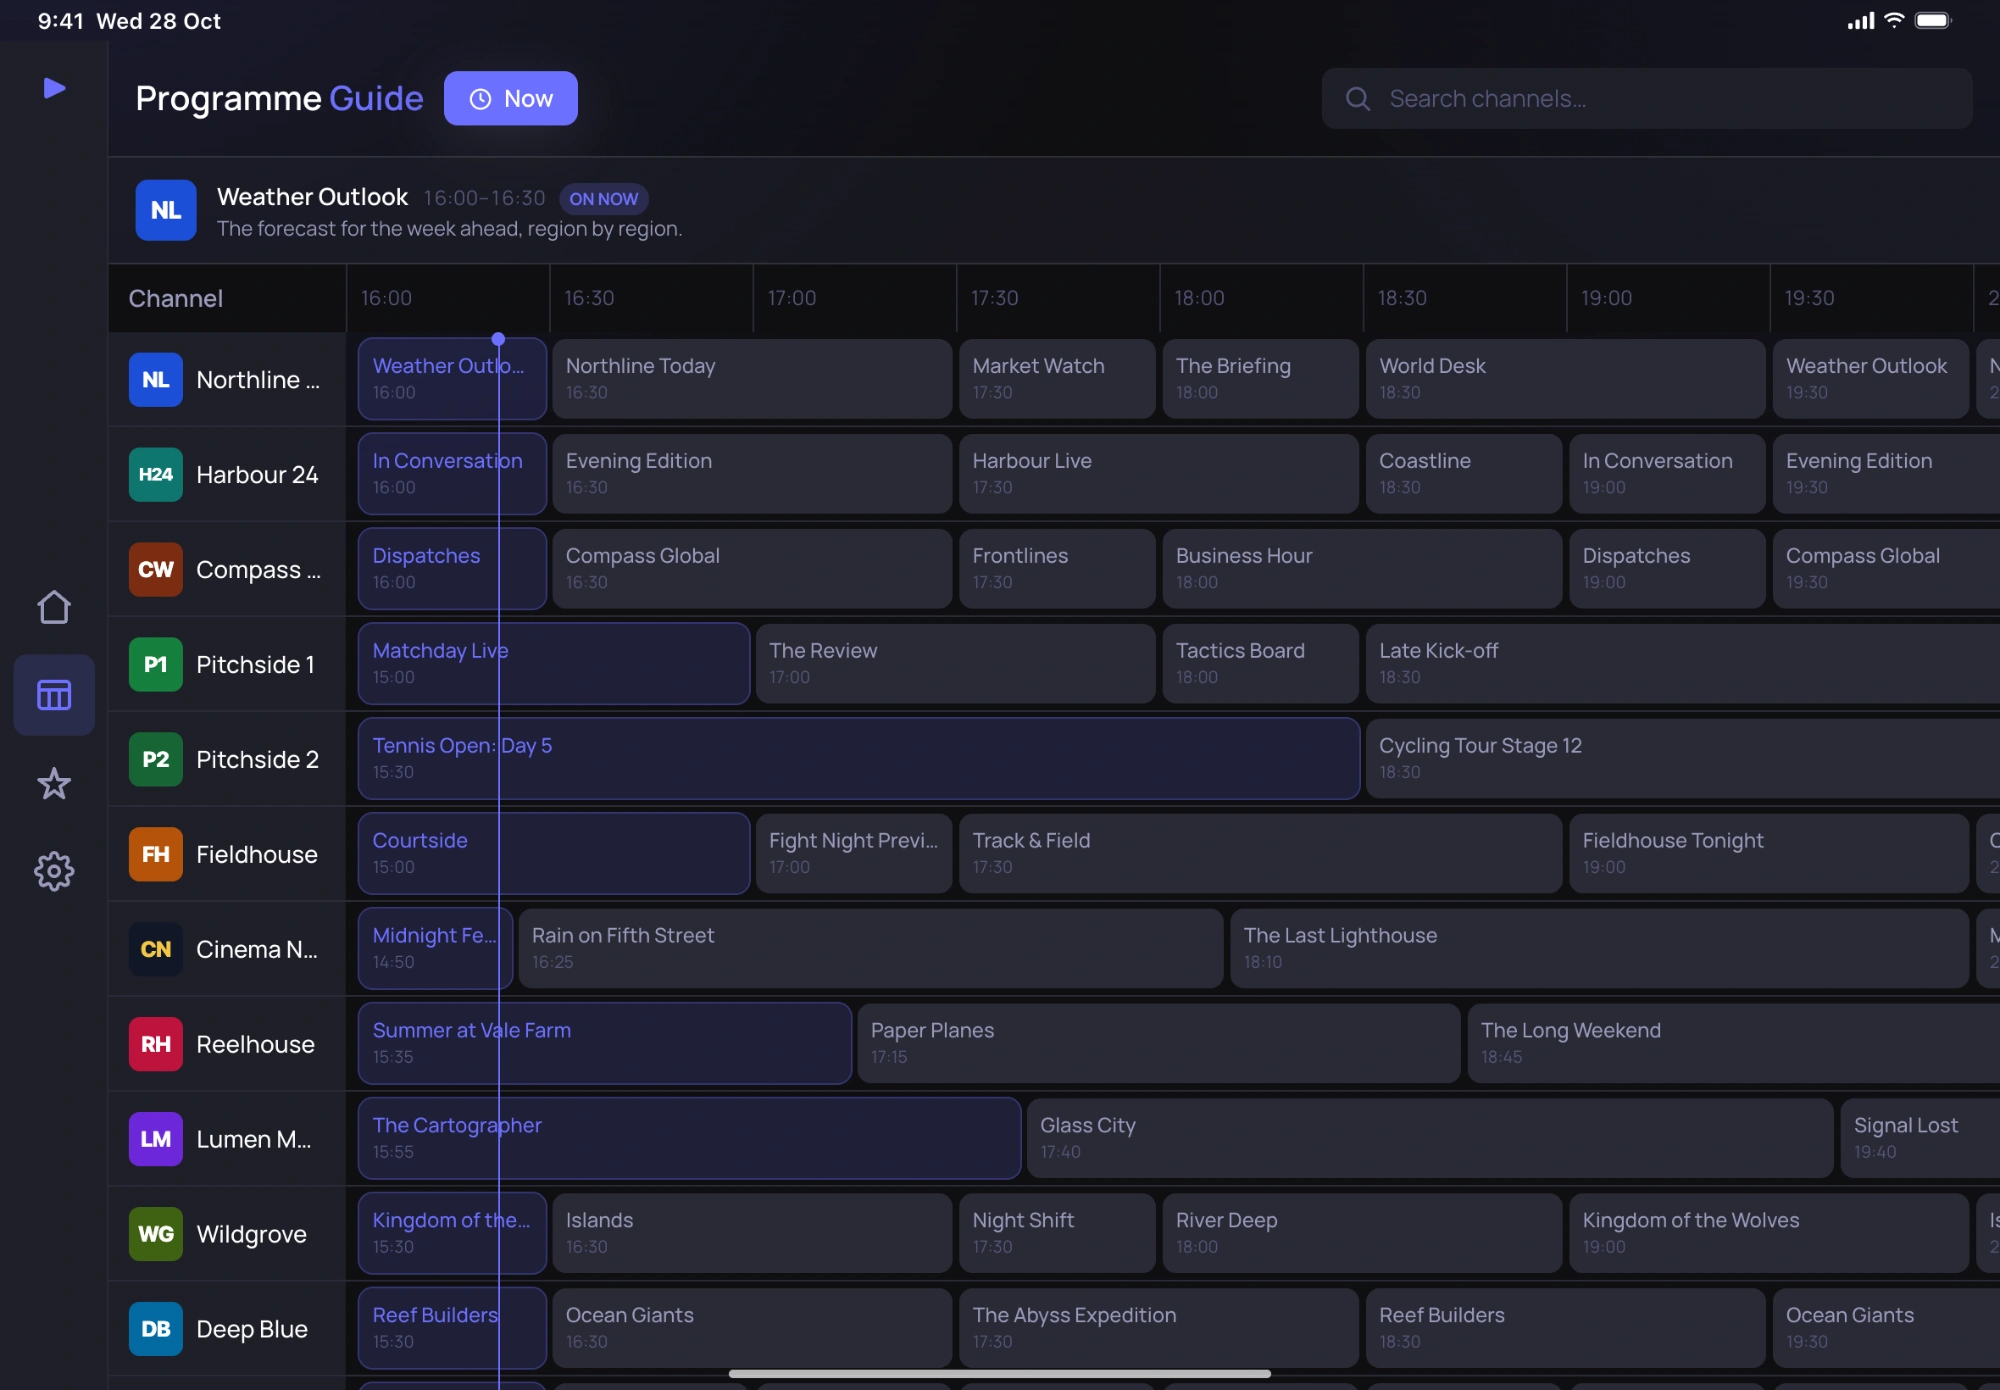
Task: Select the Wildgrove WG icon
Action: 156,1233
